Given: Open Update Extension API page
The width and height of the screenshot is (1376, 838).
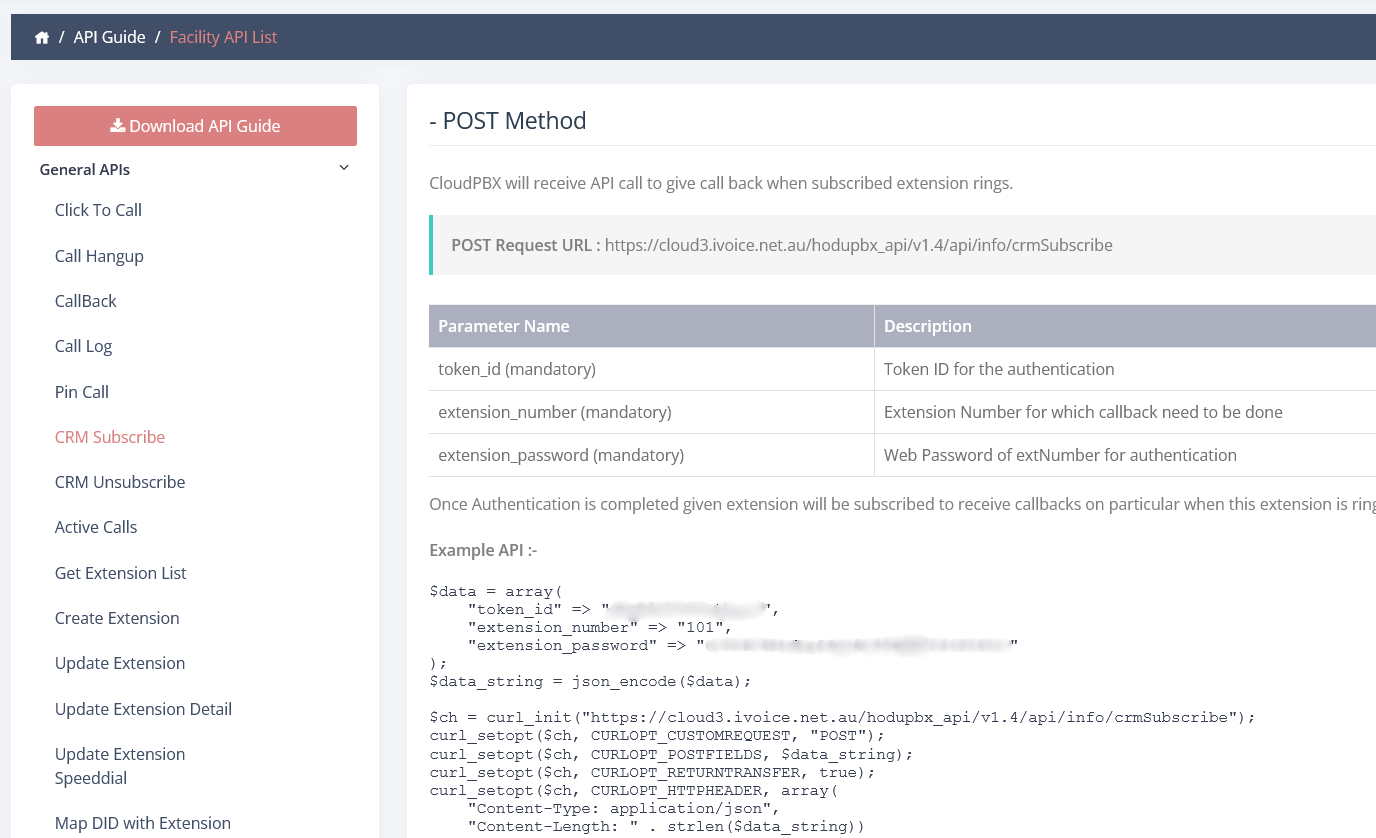Looking at the screenshot, I should click(120, 663).
